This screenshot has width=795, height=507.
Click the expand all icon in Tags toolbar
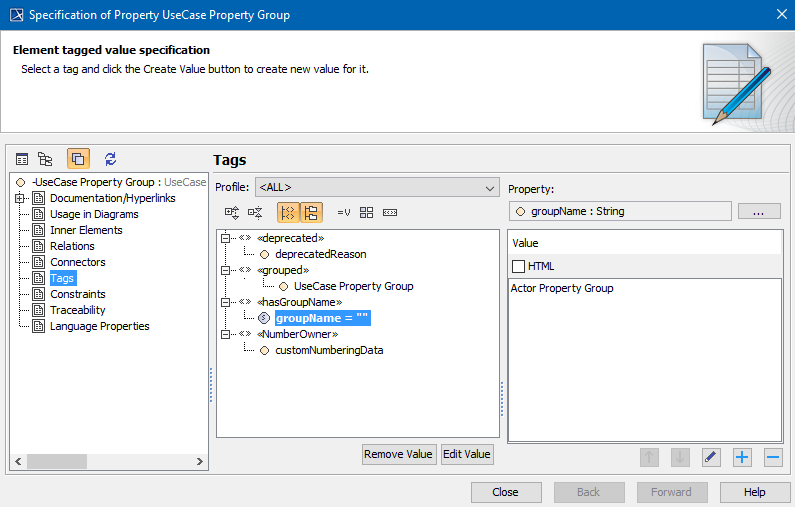(x=232, y=212)
